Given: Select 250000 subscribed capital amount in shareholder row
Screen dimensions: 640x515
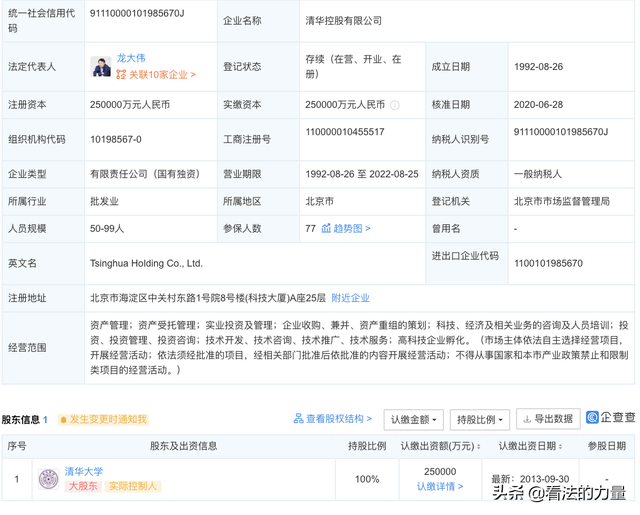Looking at the screenshot, I should tap(440, 472).
